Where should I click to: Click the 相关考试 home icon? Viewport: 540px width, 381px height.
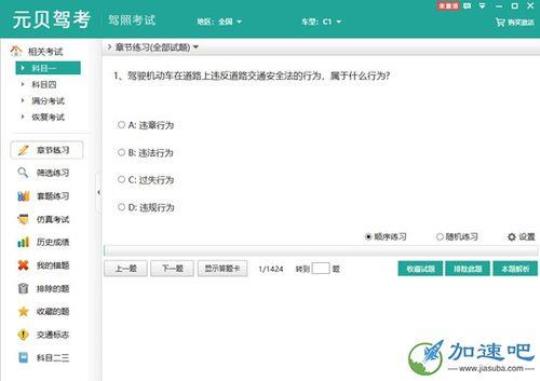click(x=15, y=51)
